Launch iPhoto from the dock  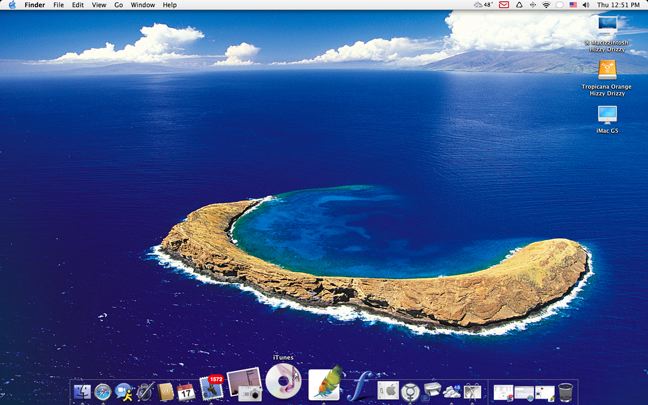(x=244, y=384)
